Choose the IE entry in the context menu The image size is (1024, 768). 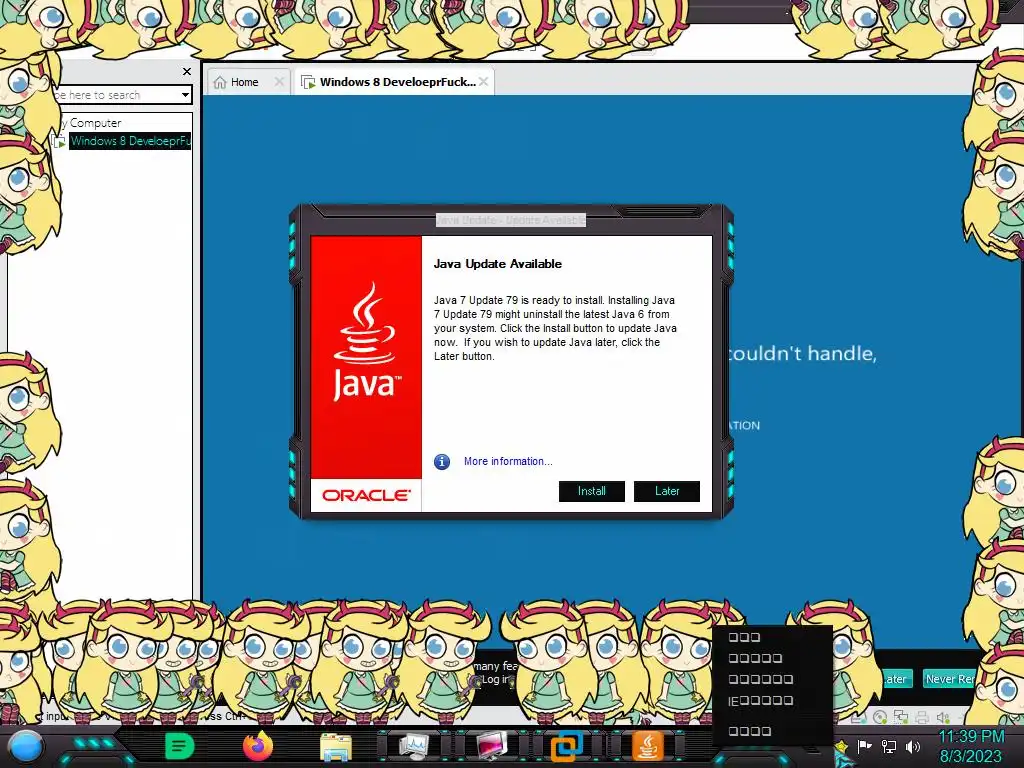click(x=761, y=701)
